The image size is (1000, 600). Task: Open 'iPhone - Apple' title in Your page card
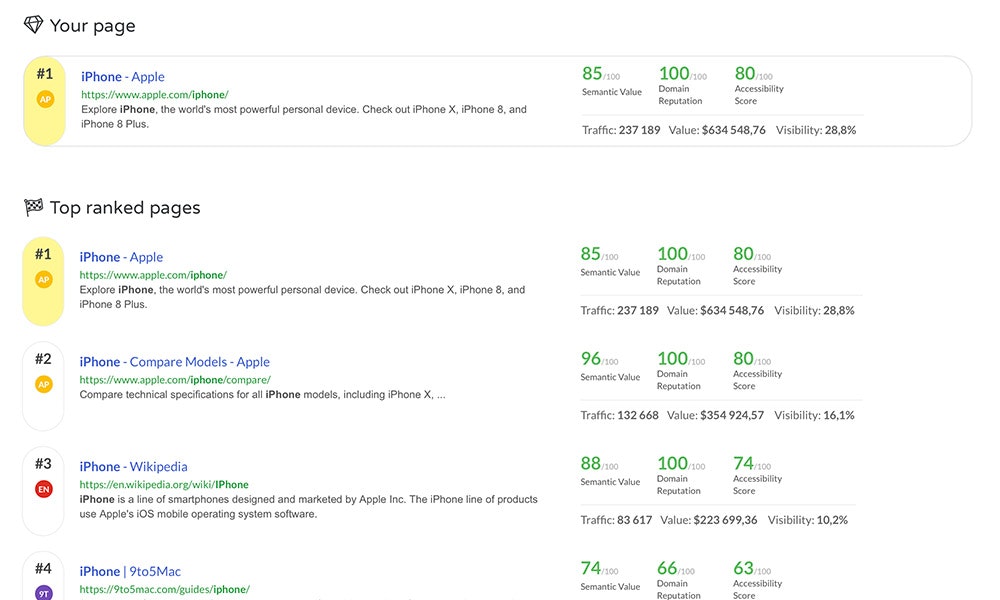click(x=123, y=77)
